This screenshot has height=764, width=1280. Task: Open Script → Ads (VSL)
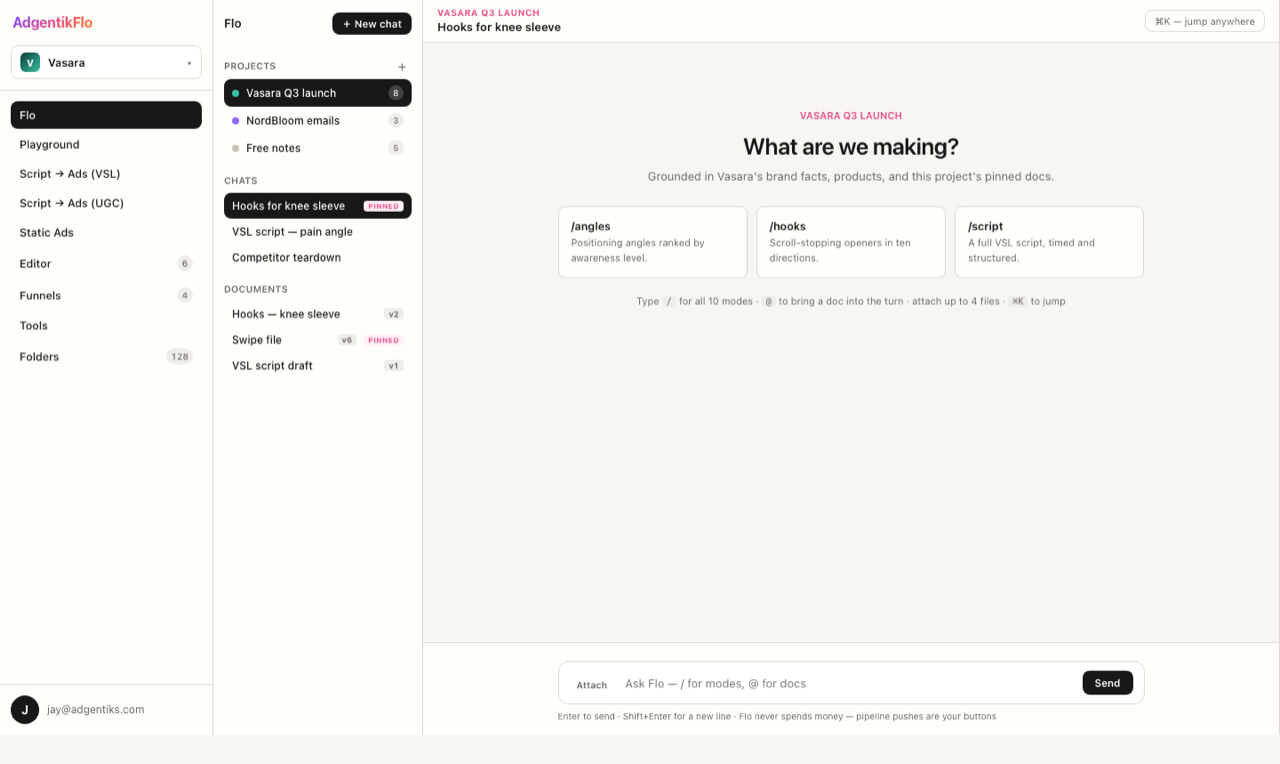point(106,173)
